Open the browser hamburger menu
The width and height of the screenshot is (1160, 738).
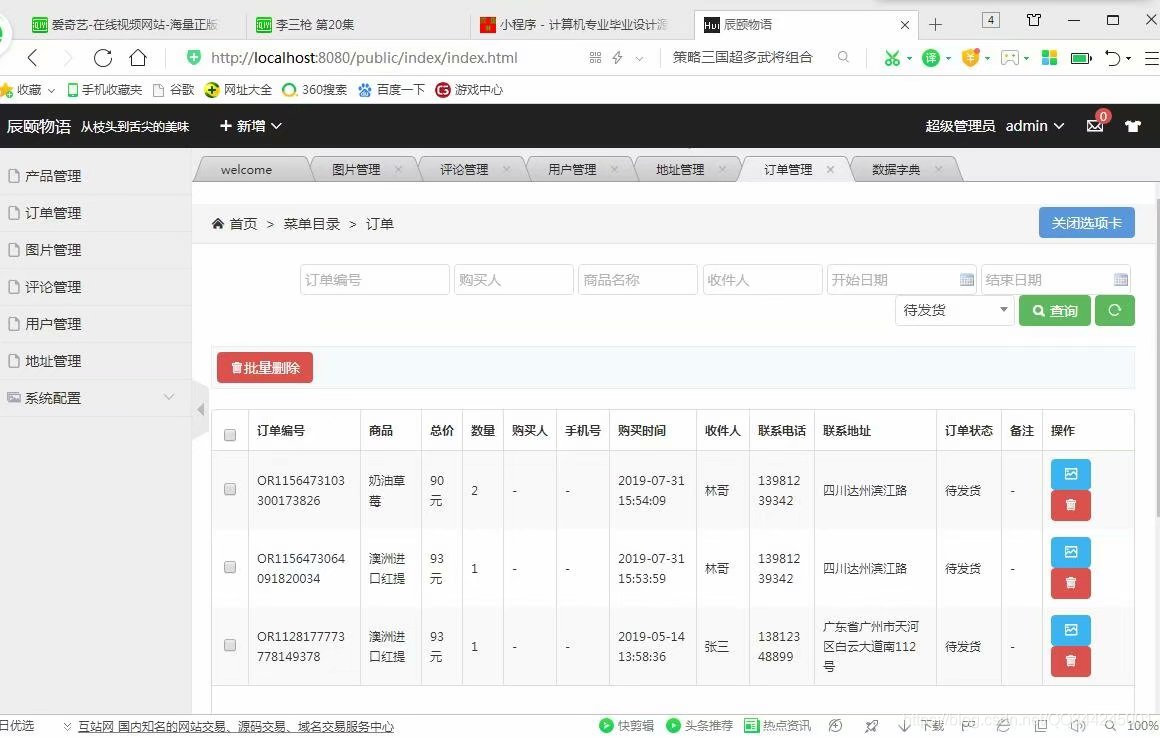(x=1152, y=58)
